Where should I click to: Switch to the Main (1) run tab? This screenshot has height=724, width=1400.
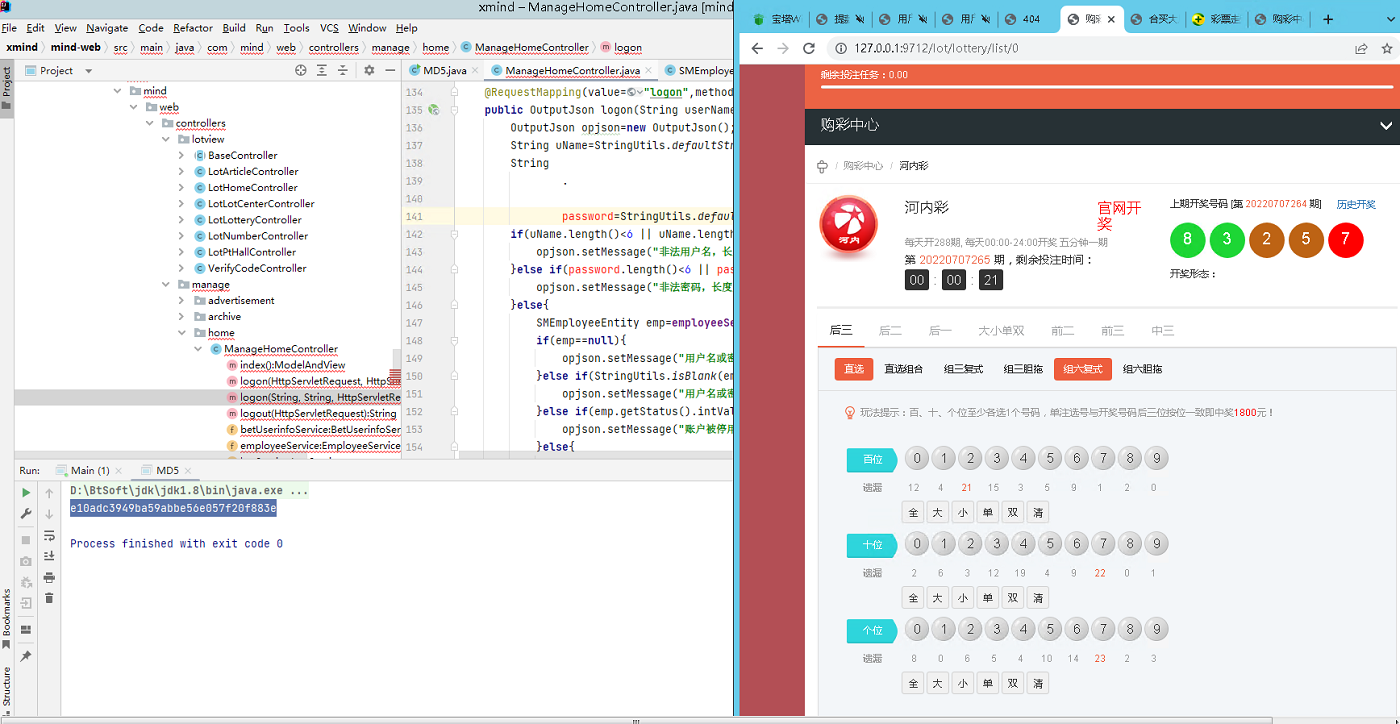88,470
